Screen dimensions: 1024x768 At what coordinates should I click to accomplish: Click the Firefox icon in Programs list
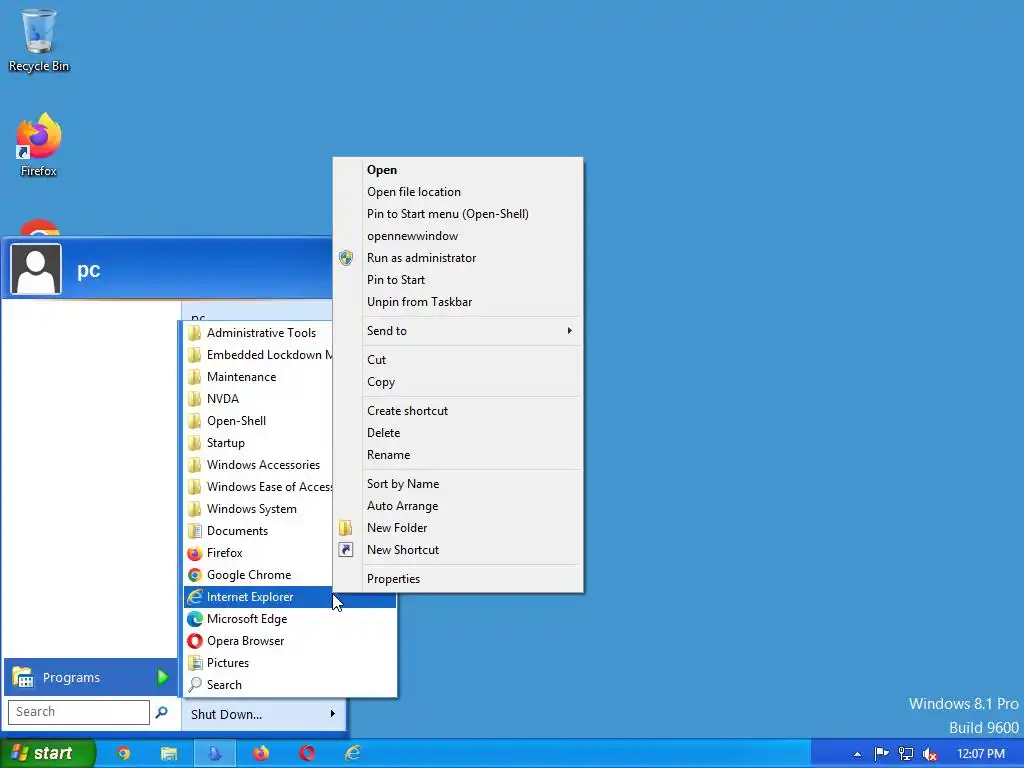pyautogui.click(x=195, y=553)
